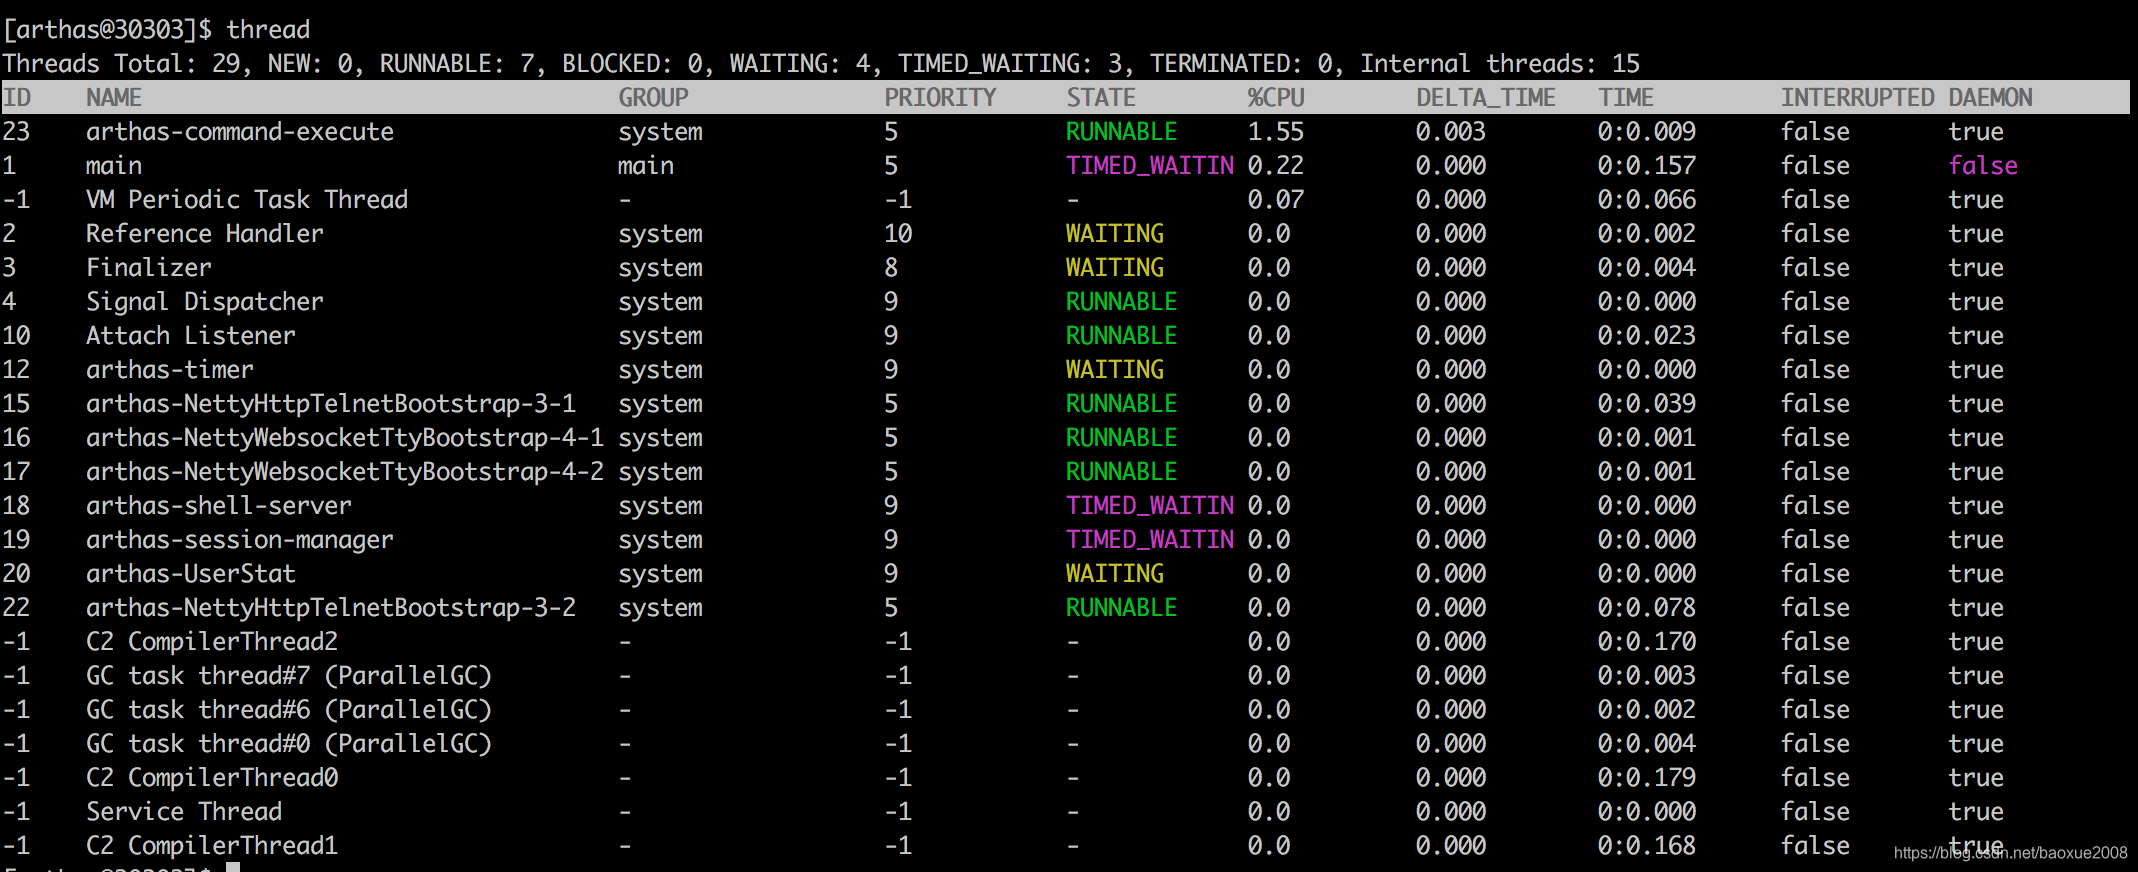
Task: Click the %CPU column header
Action: coord(1276,97)
